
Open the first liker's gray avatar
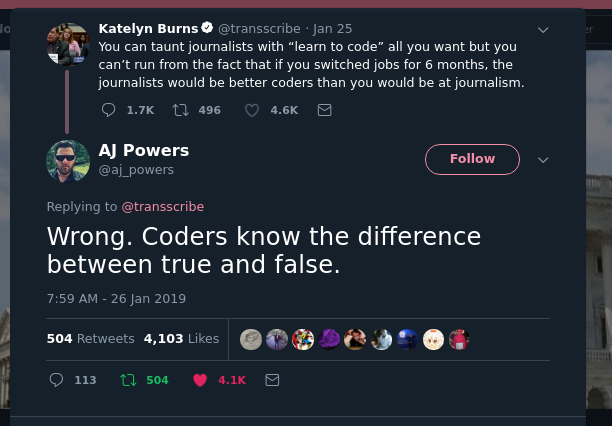tap(251, 339)
